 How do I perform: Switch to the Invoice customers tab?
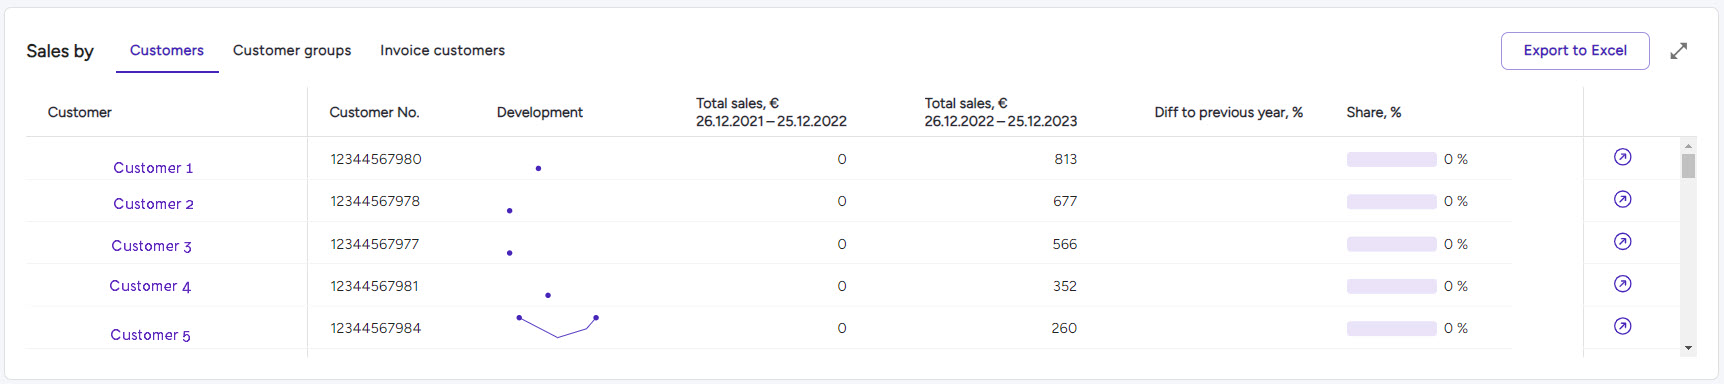point(442,50)
